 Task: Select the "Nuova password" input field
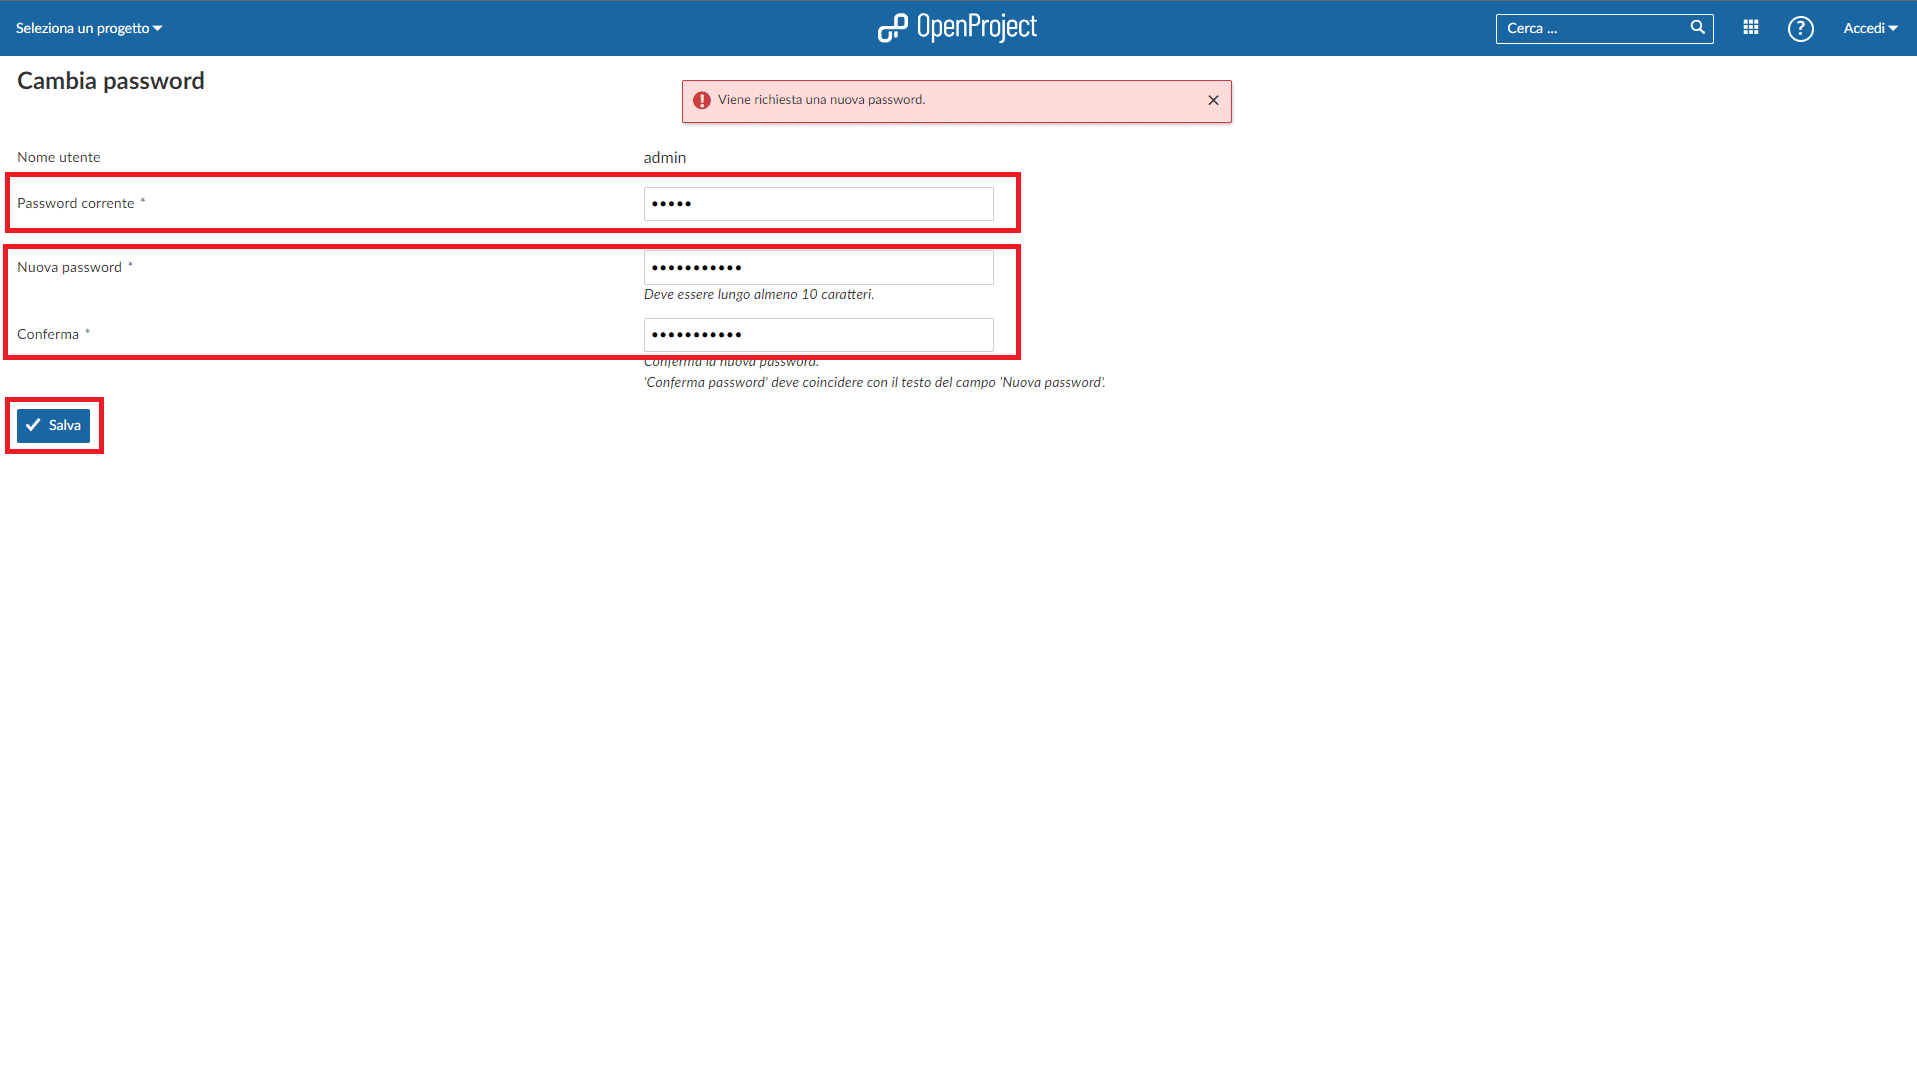(818, 268)
